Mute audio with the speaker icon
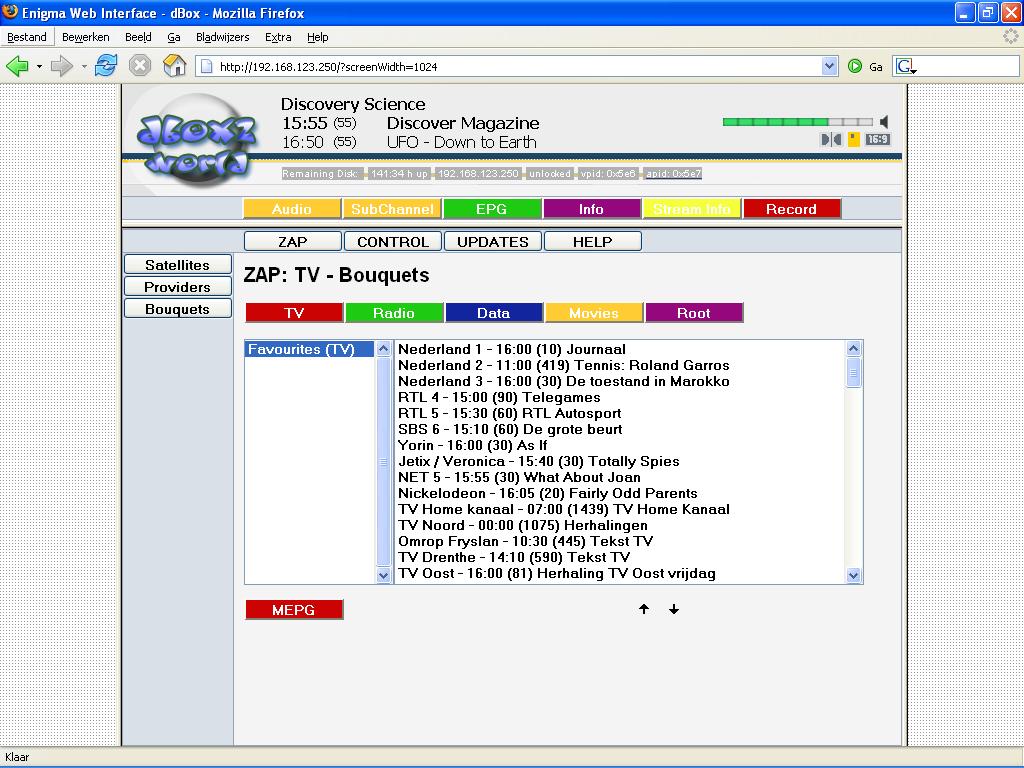Screen dimensions: 1024x768 tap(884, 122)
